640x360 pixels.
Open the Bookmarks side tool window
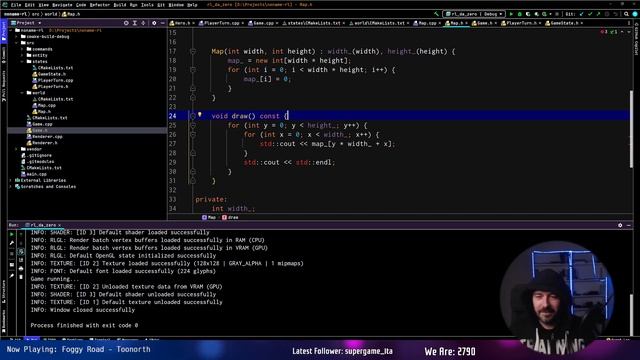click(4, 320)
